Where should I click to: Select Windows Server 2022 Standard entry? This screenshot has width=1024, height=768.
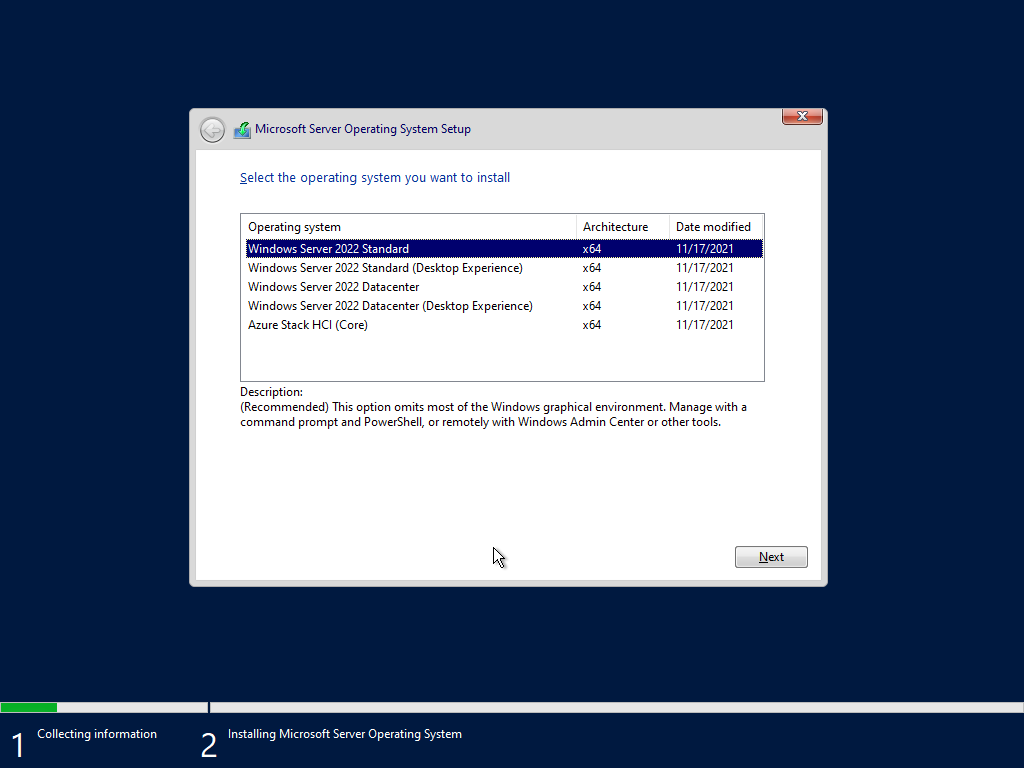coord(328,249)
